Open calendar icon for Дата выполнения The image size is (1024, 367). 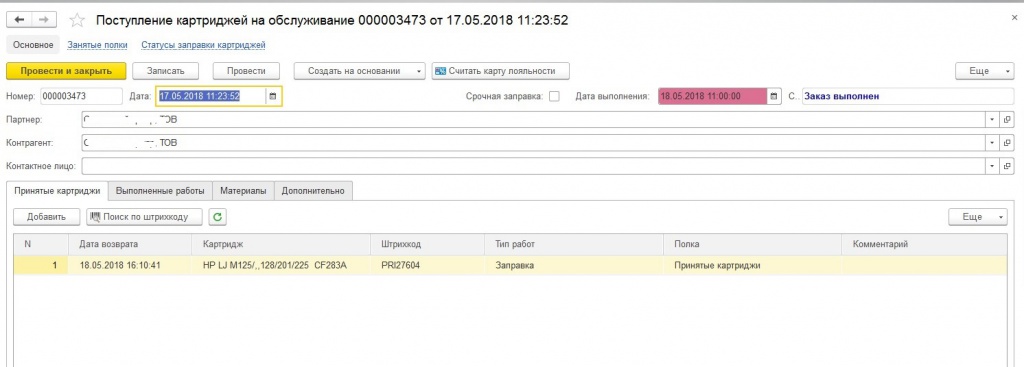pos(774,96)
